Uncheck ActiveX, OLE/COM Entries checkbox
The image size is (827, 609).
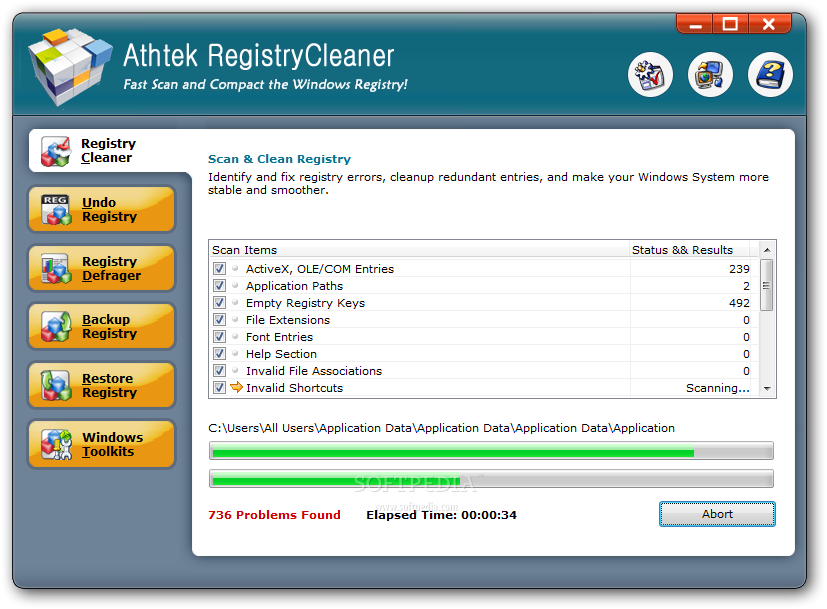pyautogui.click(x=219, y=268)
